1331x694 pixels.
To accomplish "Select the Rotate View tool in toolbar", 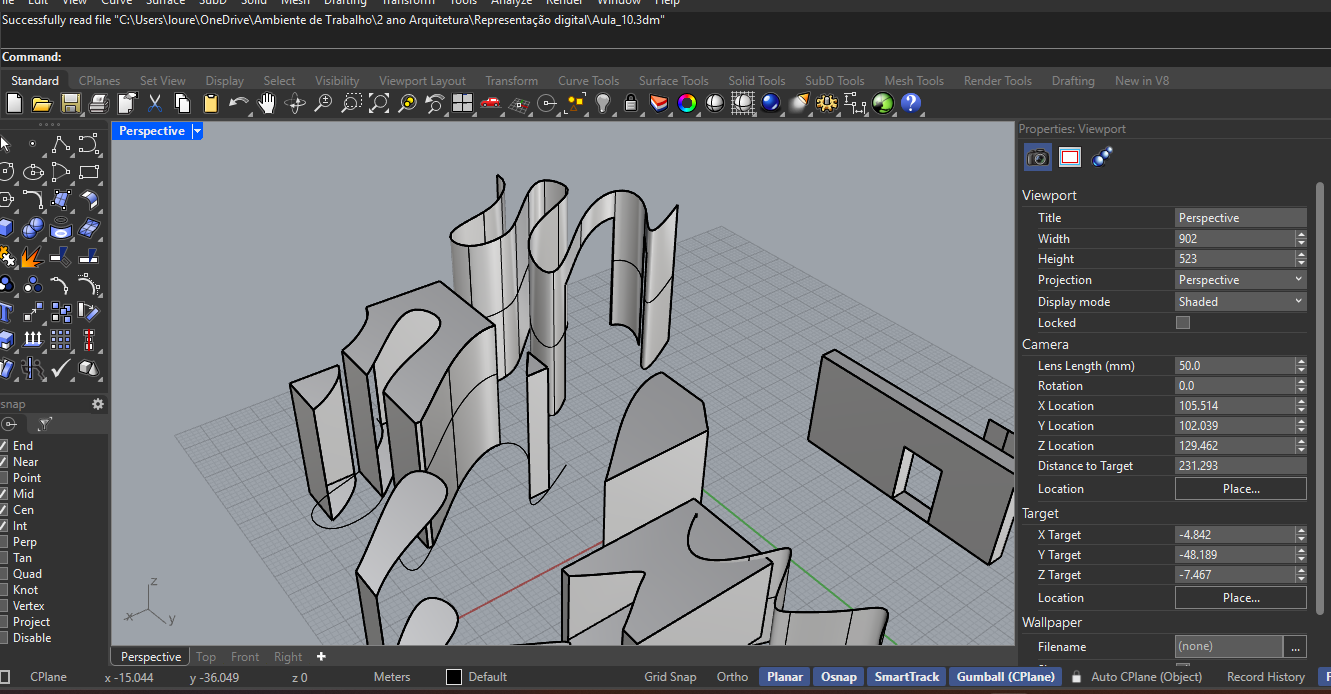I will coord(294,103).
